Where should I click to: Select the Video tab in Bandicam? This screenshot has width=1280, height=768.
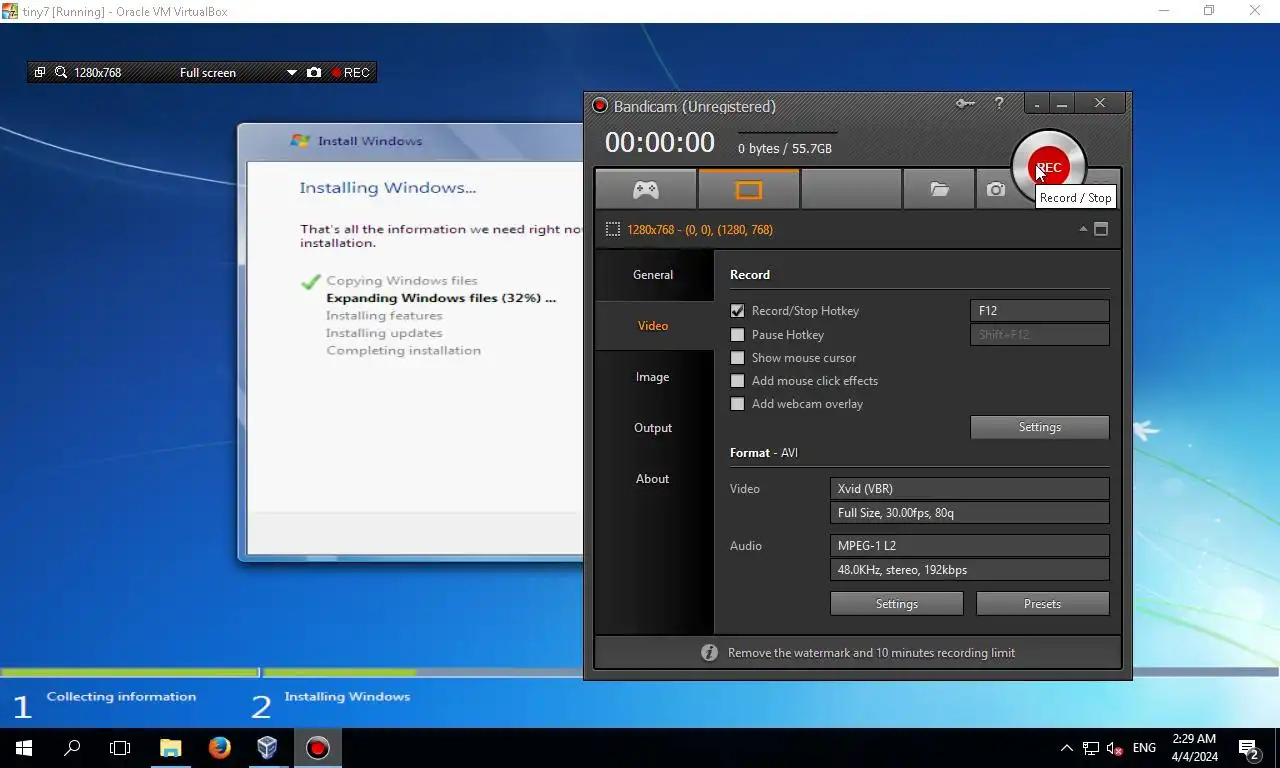(654, 326)
